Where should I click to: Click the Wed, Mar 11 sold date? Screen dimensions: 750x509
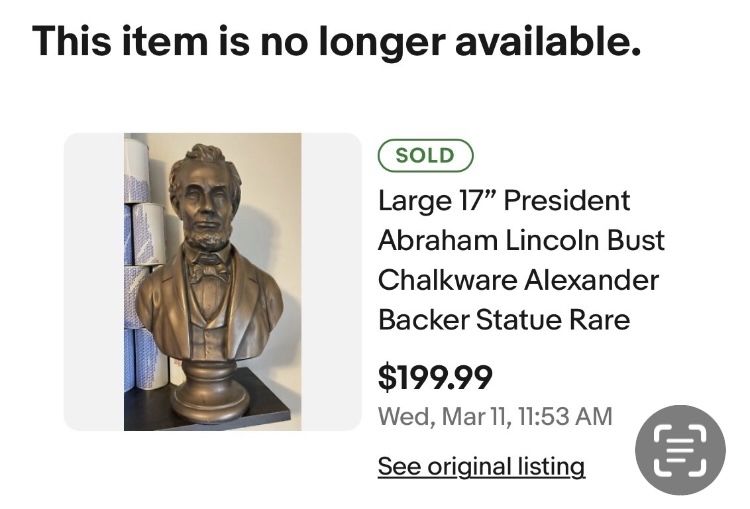coord(495,416)
